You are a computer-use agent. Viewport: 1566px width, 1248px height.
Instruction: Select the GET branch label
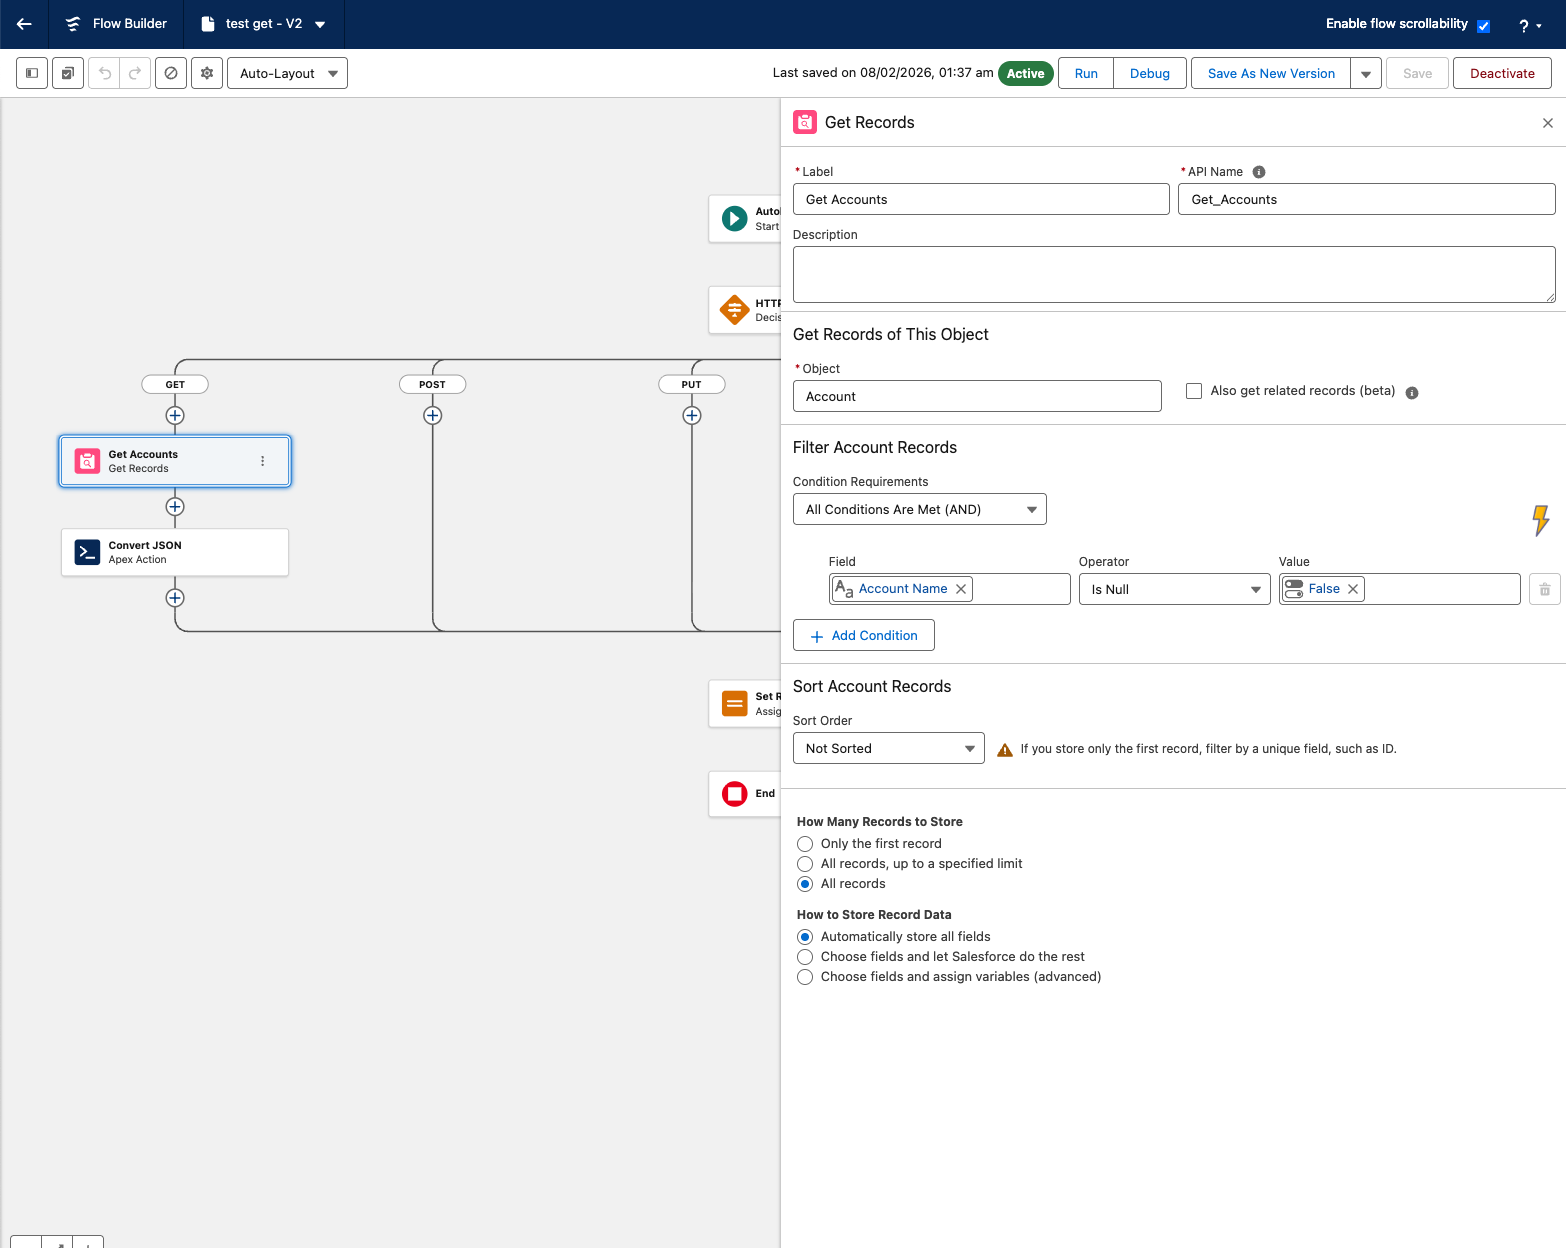175,385
